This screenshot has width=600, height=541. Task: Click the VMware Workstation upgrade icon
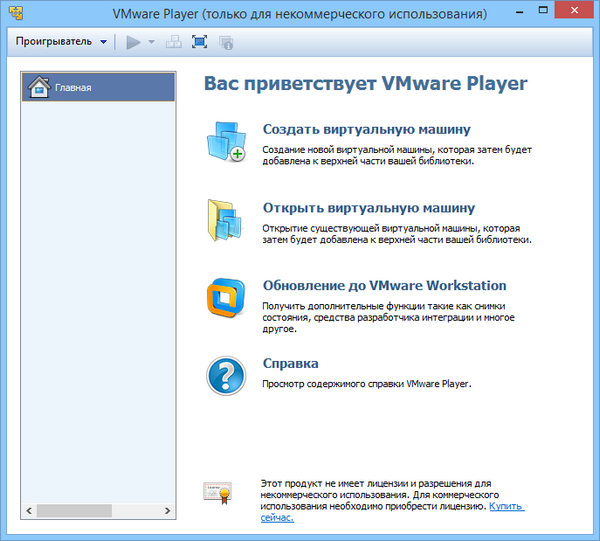[x=226, y=298]
